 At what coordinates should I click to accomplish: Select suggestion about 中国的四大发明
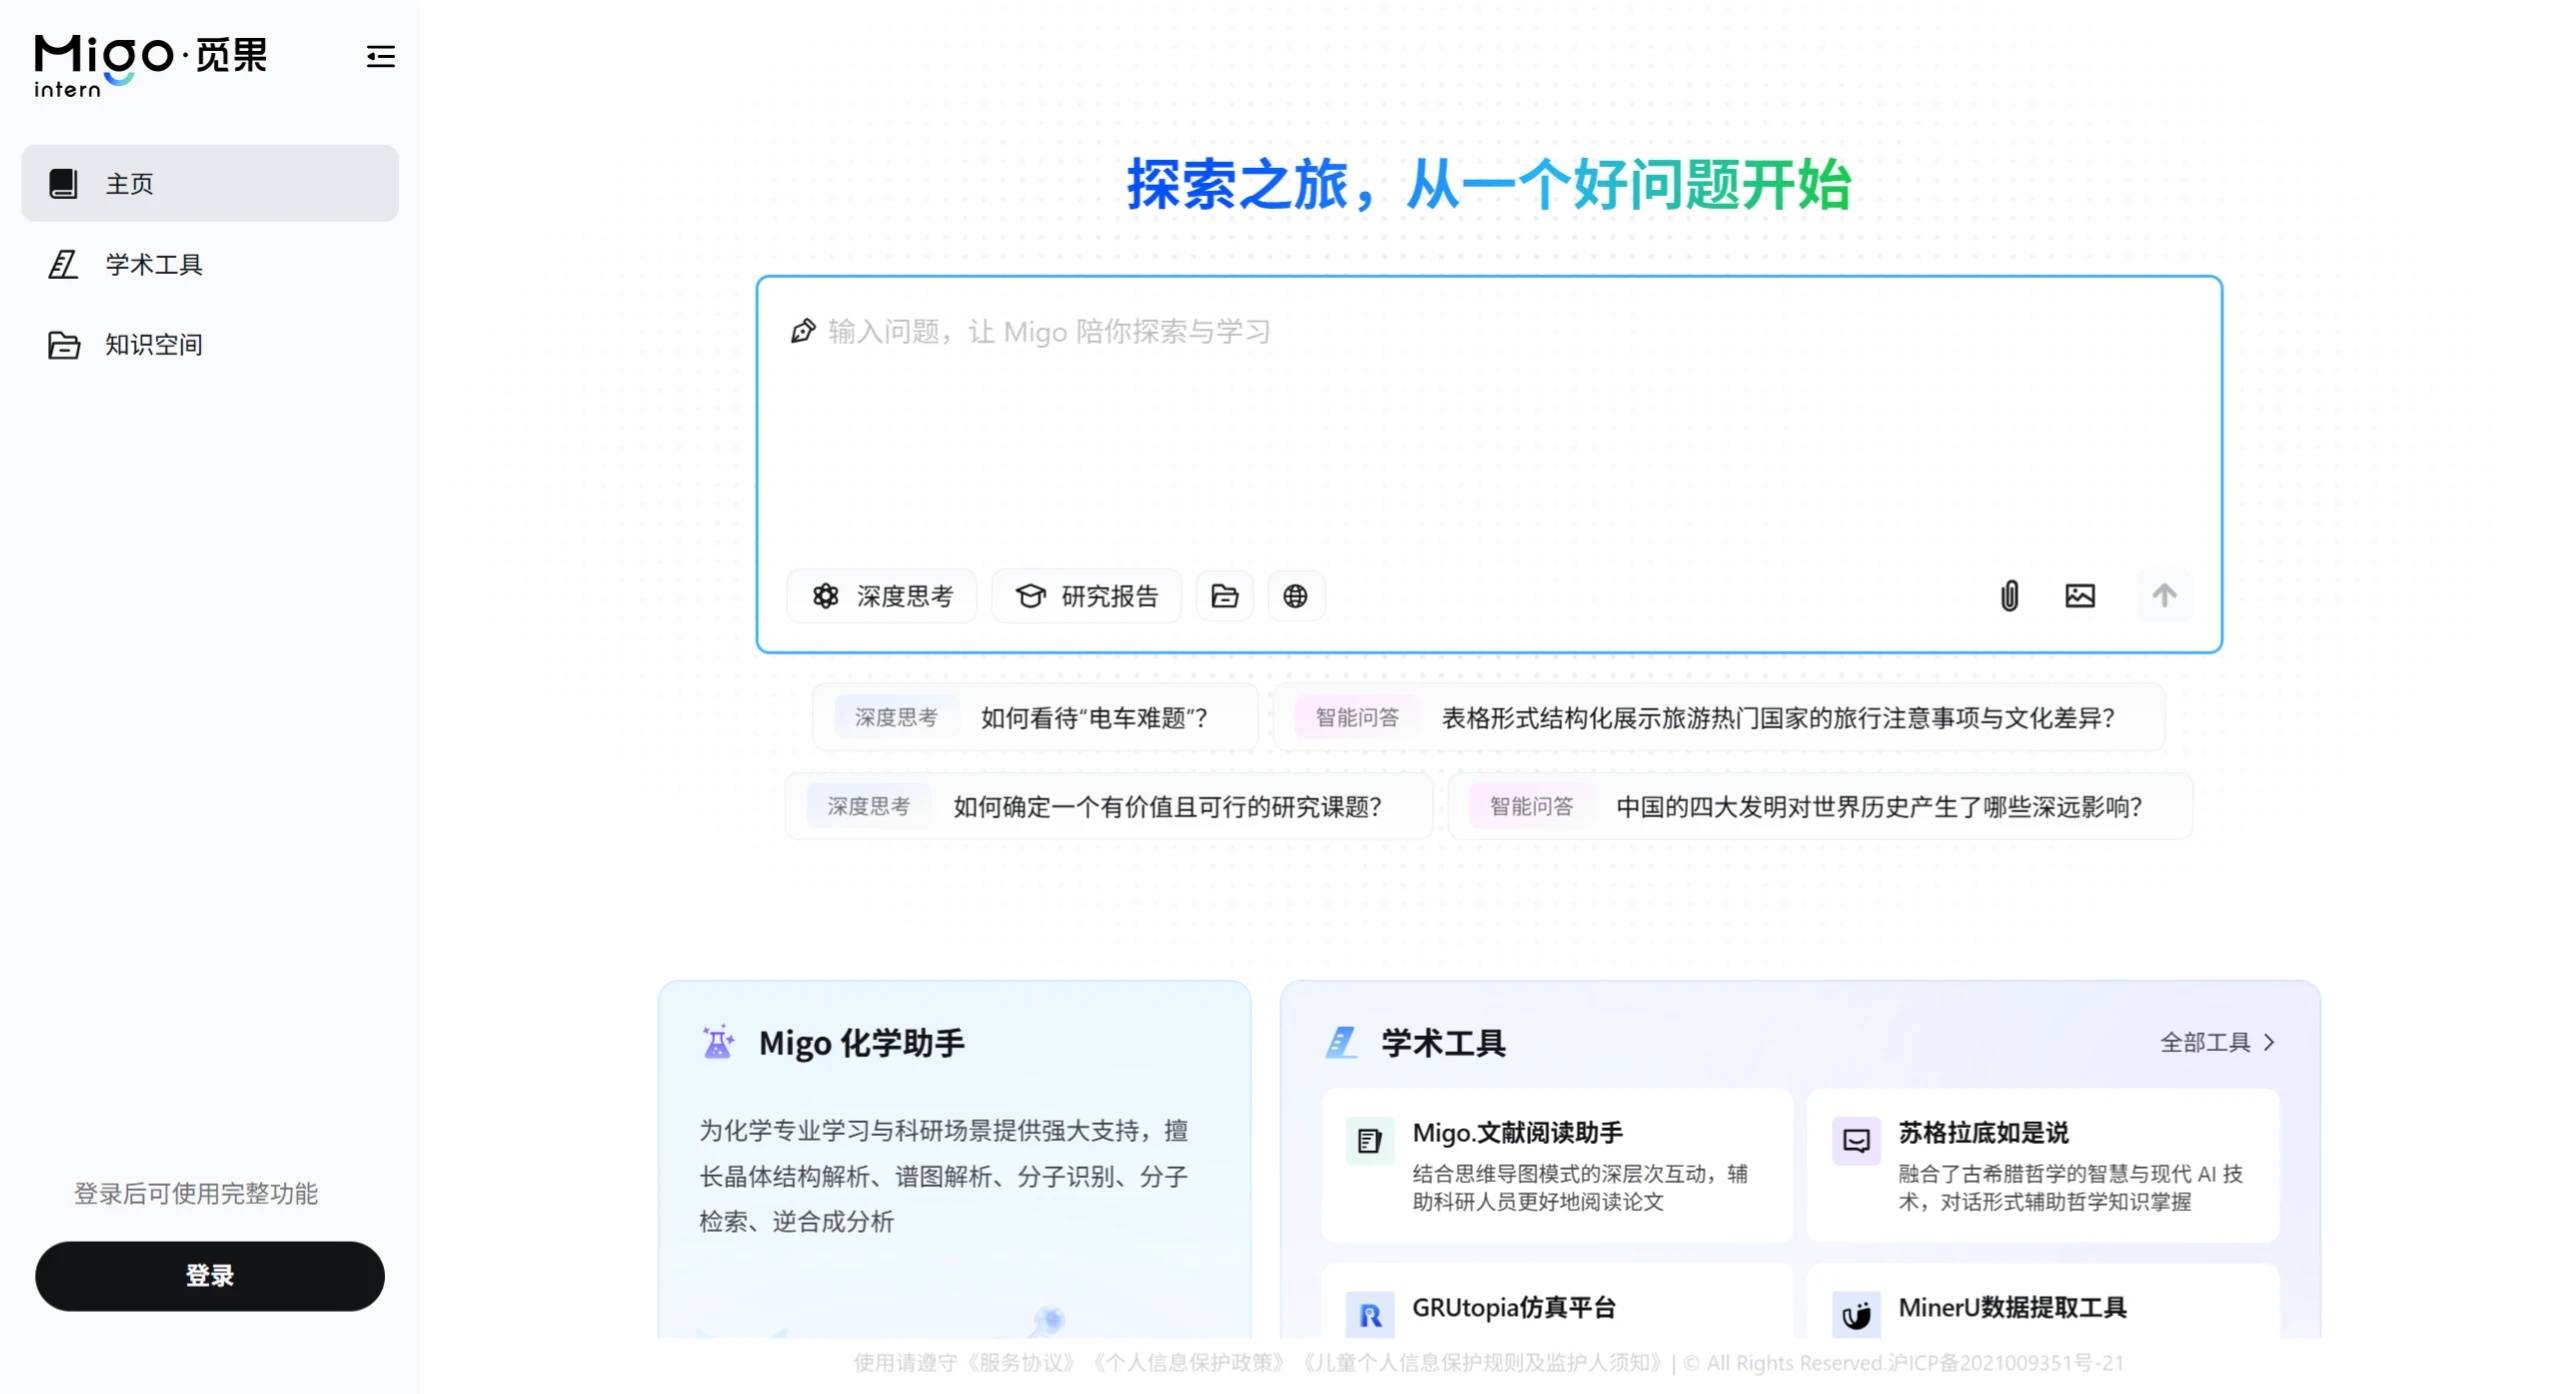pos(1820,806)
